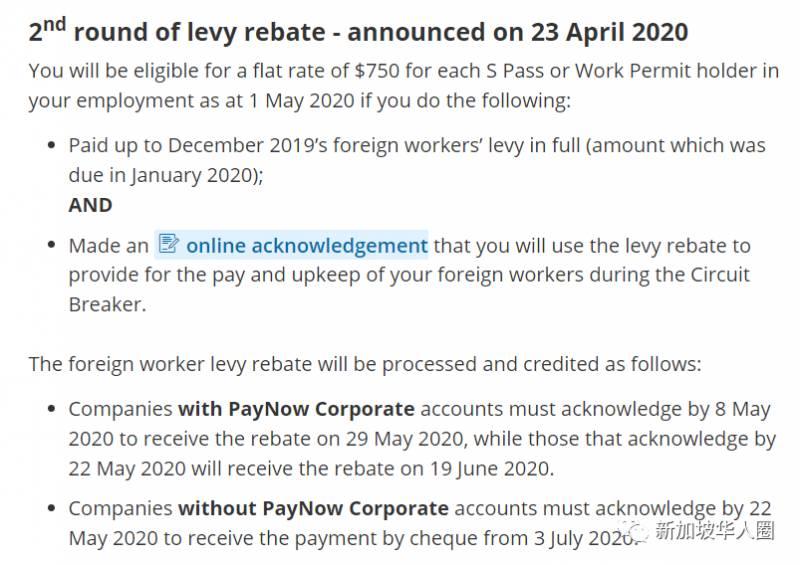The image size is (800, 565).
Task: Click the bold "AND" text
Action: pos(90,205)
